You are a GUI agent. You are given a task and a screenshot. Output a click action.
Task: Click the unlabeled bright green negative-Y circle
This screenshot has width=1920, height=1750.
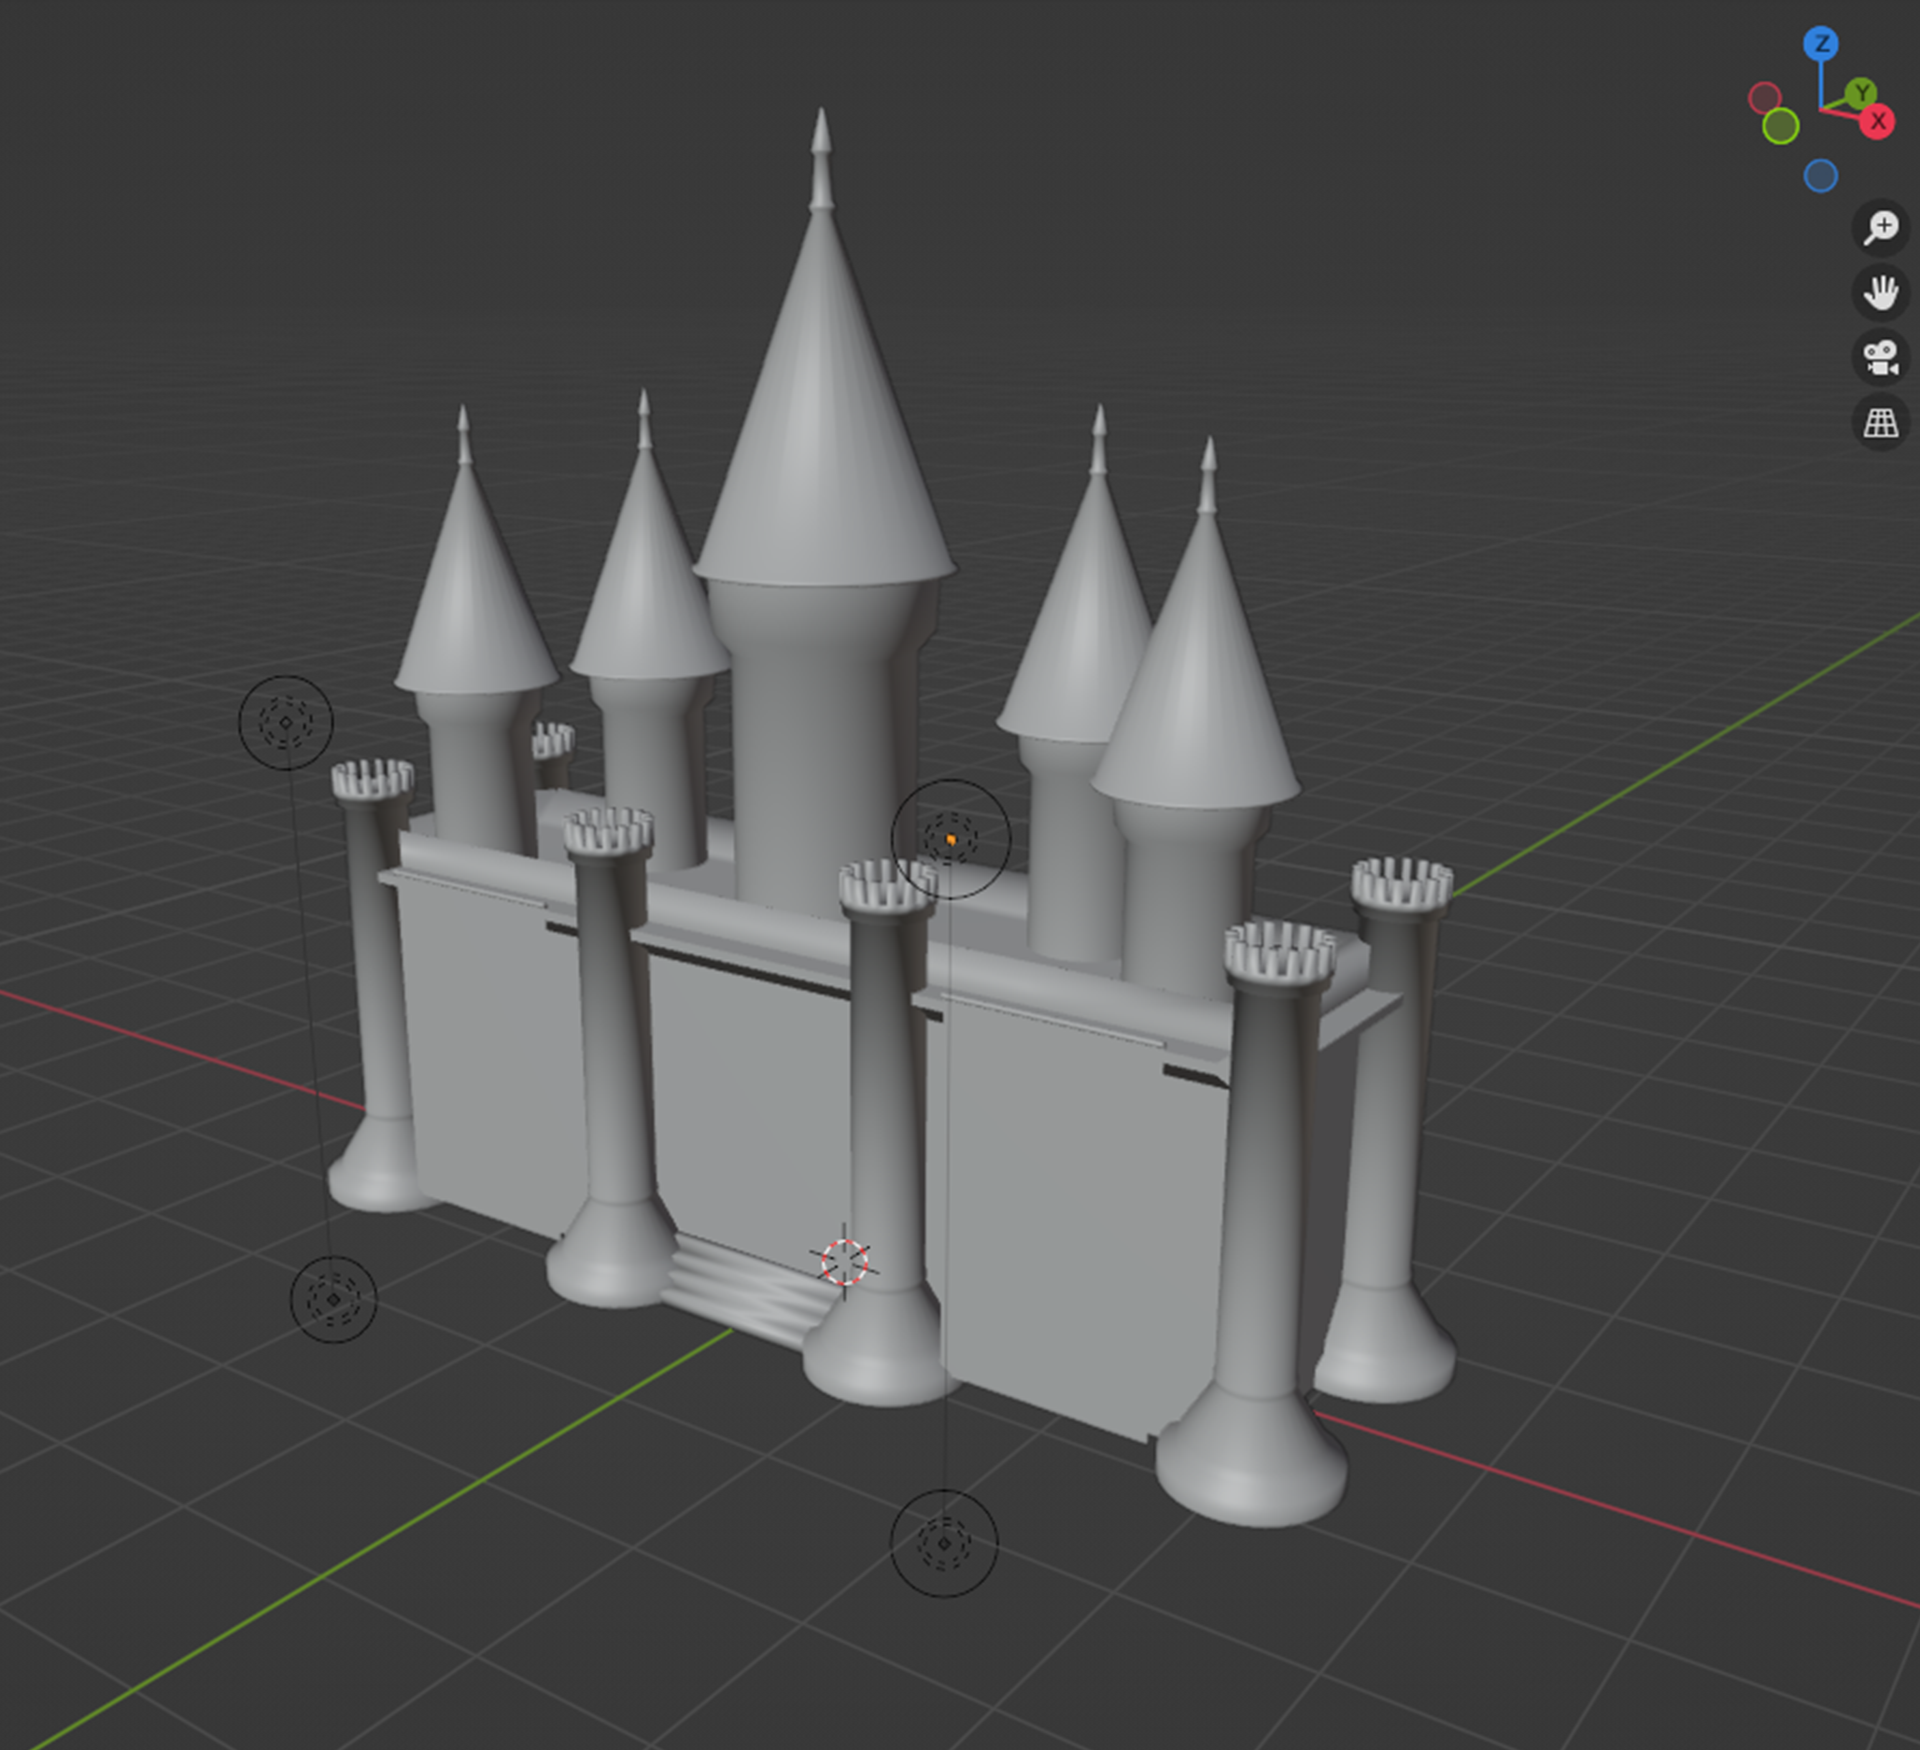point(1780,127)
